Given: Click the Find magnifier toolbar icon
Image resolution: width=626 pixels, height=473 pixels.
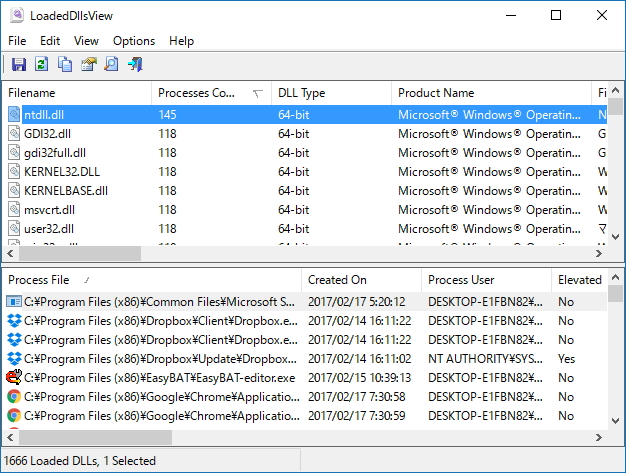Looking at the screenshot, I should click(111, 65).
